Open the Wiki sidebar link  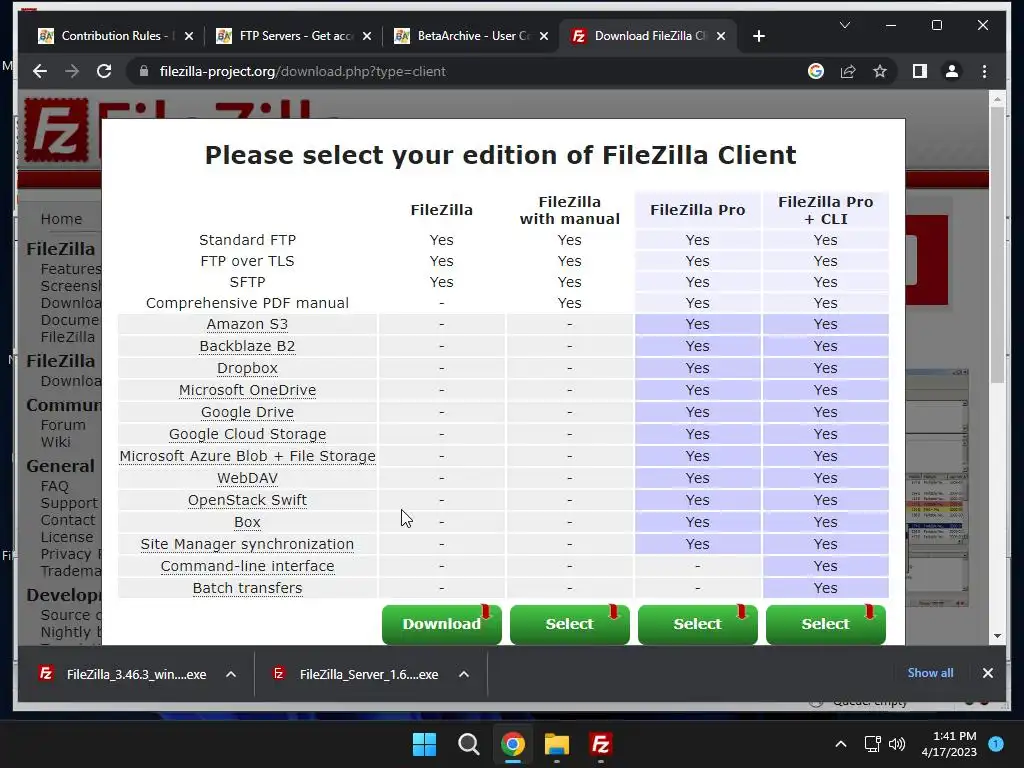pyautogui.click(x=56, y=441)
